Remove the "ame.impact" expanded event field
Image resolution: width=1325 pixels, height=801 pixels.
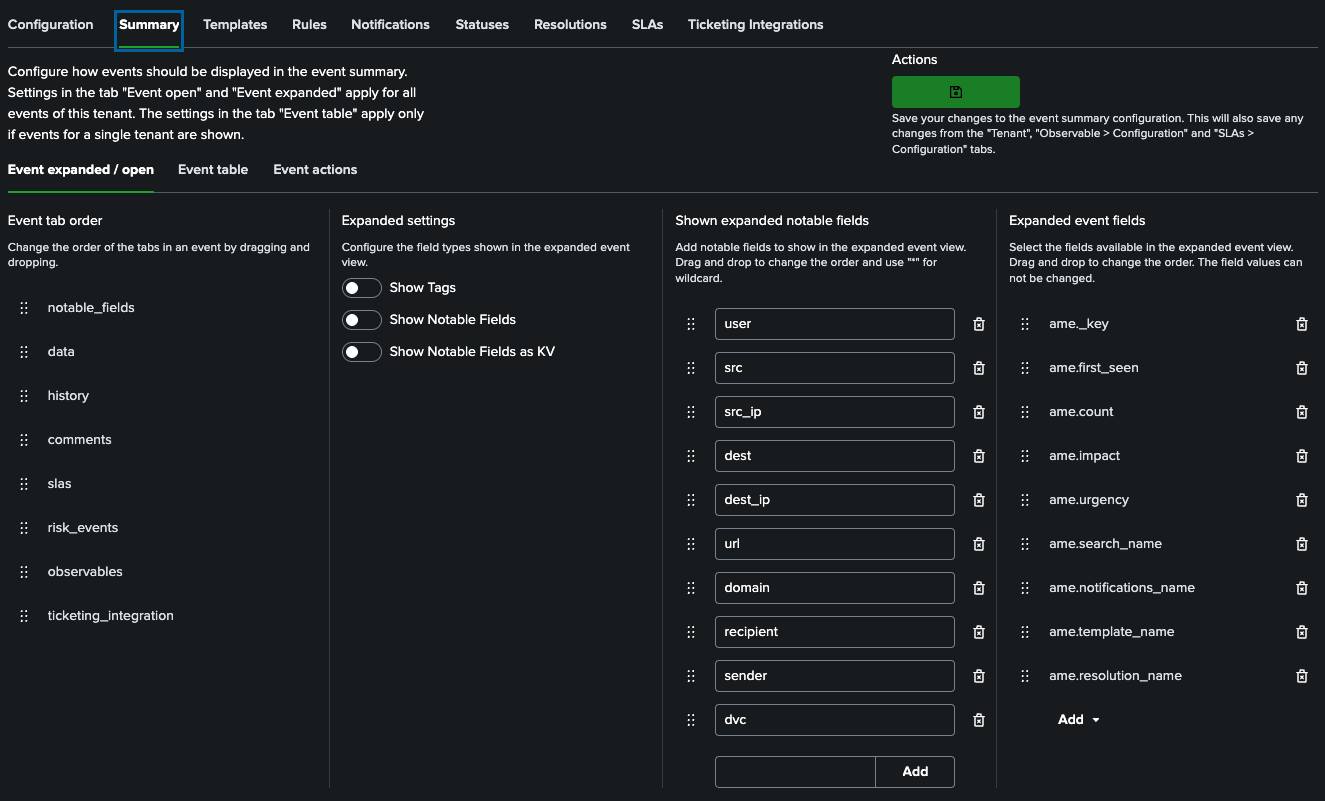(x=1301, y=456)
